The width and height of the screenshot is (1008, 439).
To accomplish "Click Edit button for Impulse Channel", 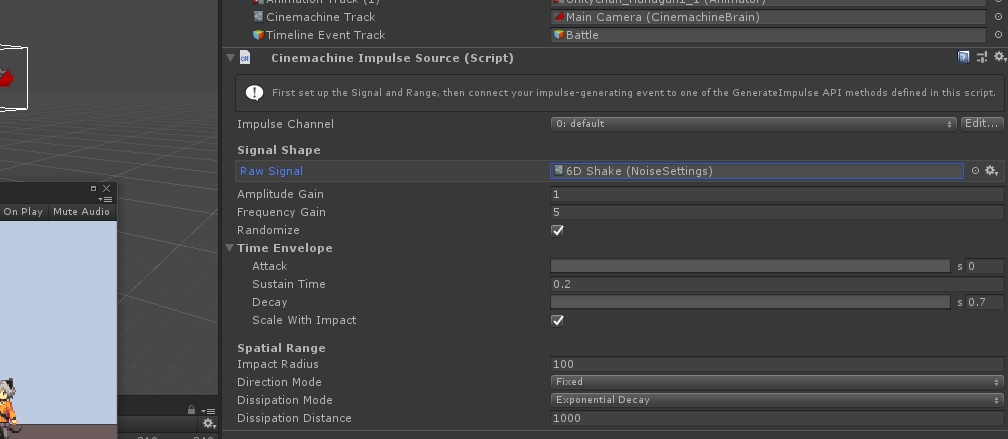I will 982,123.
